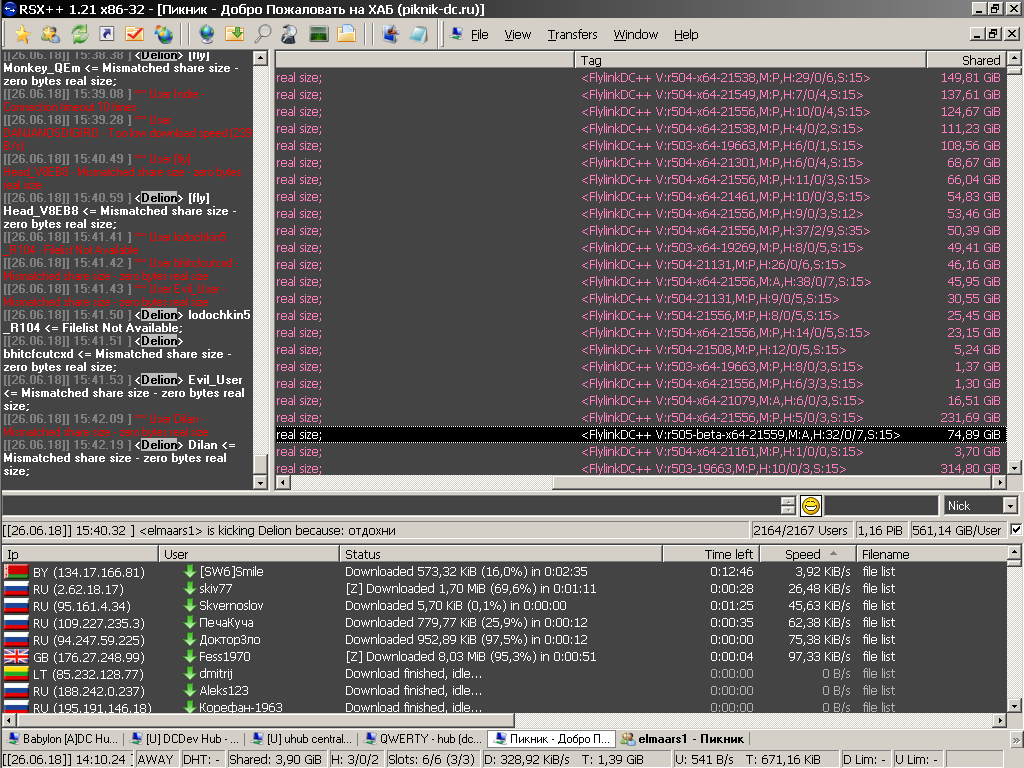Screen dimensions: 1024x768
Task: Open the Help menu
Action: click(686, 35)
